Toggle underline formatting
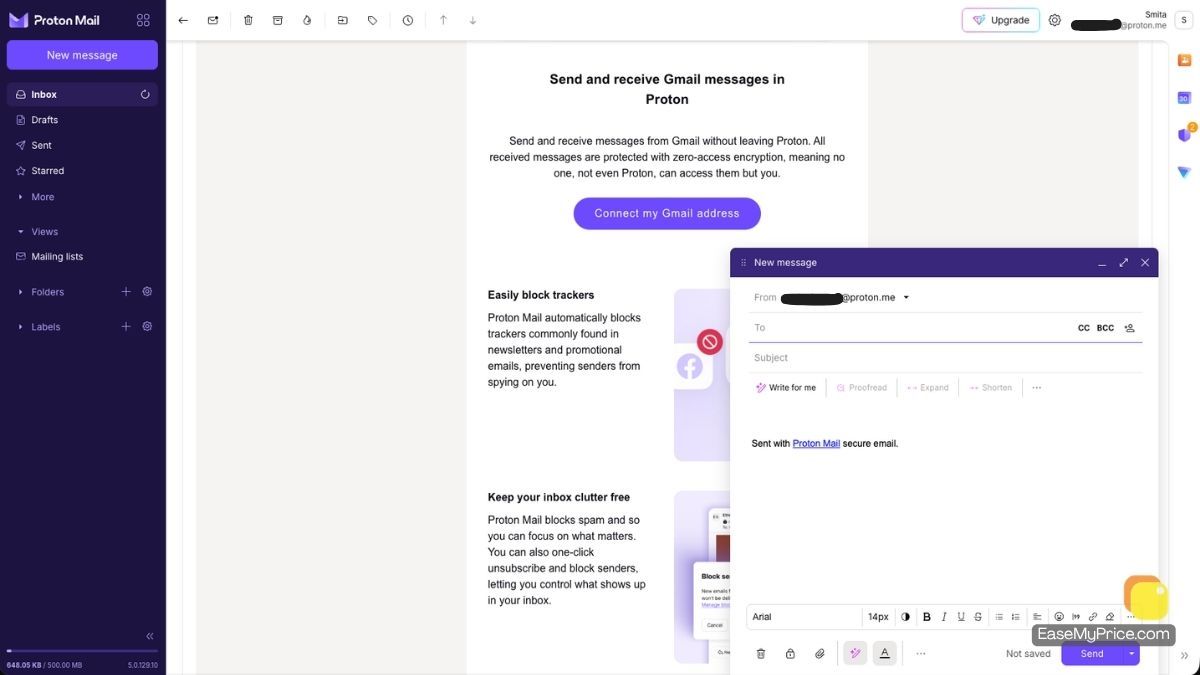Image resolution: width=1200 pixels, height=675 pixels. click(x=961, y=617)
